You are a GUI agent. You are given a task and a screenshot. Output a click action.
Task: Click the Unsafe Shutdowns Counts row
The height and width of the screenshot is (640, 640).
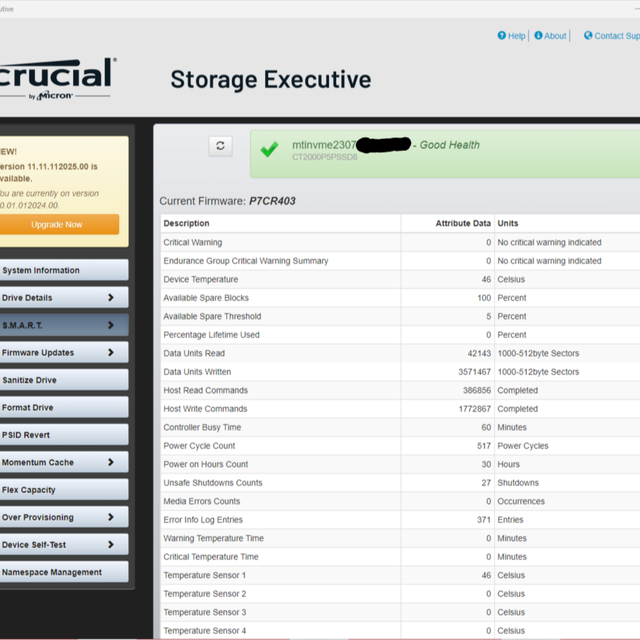(x=400, y=482)
